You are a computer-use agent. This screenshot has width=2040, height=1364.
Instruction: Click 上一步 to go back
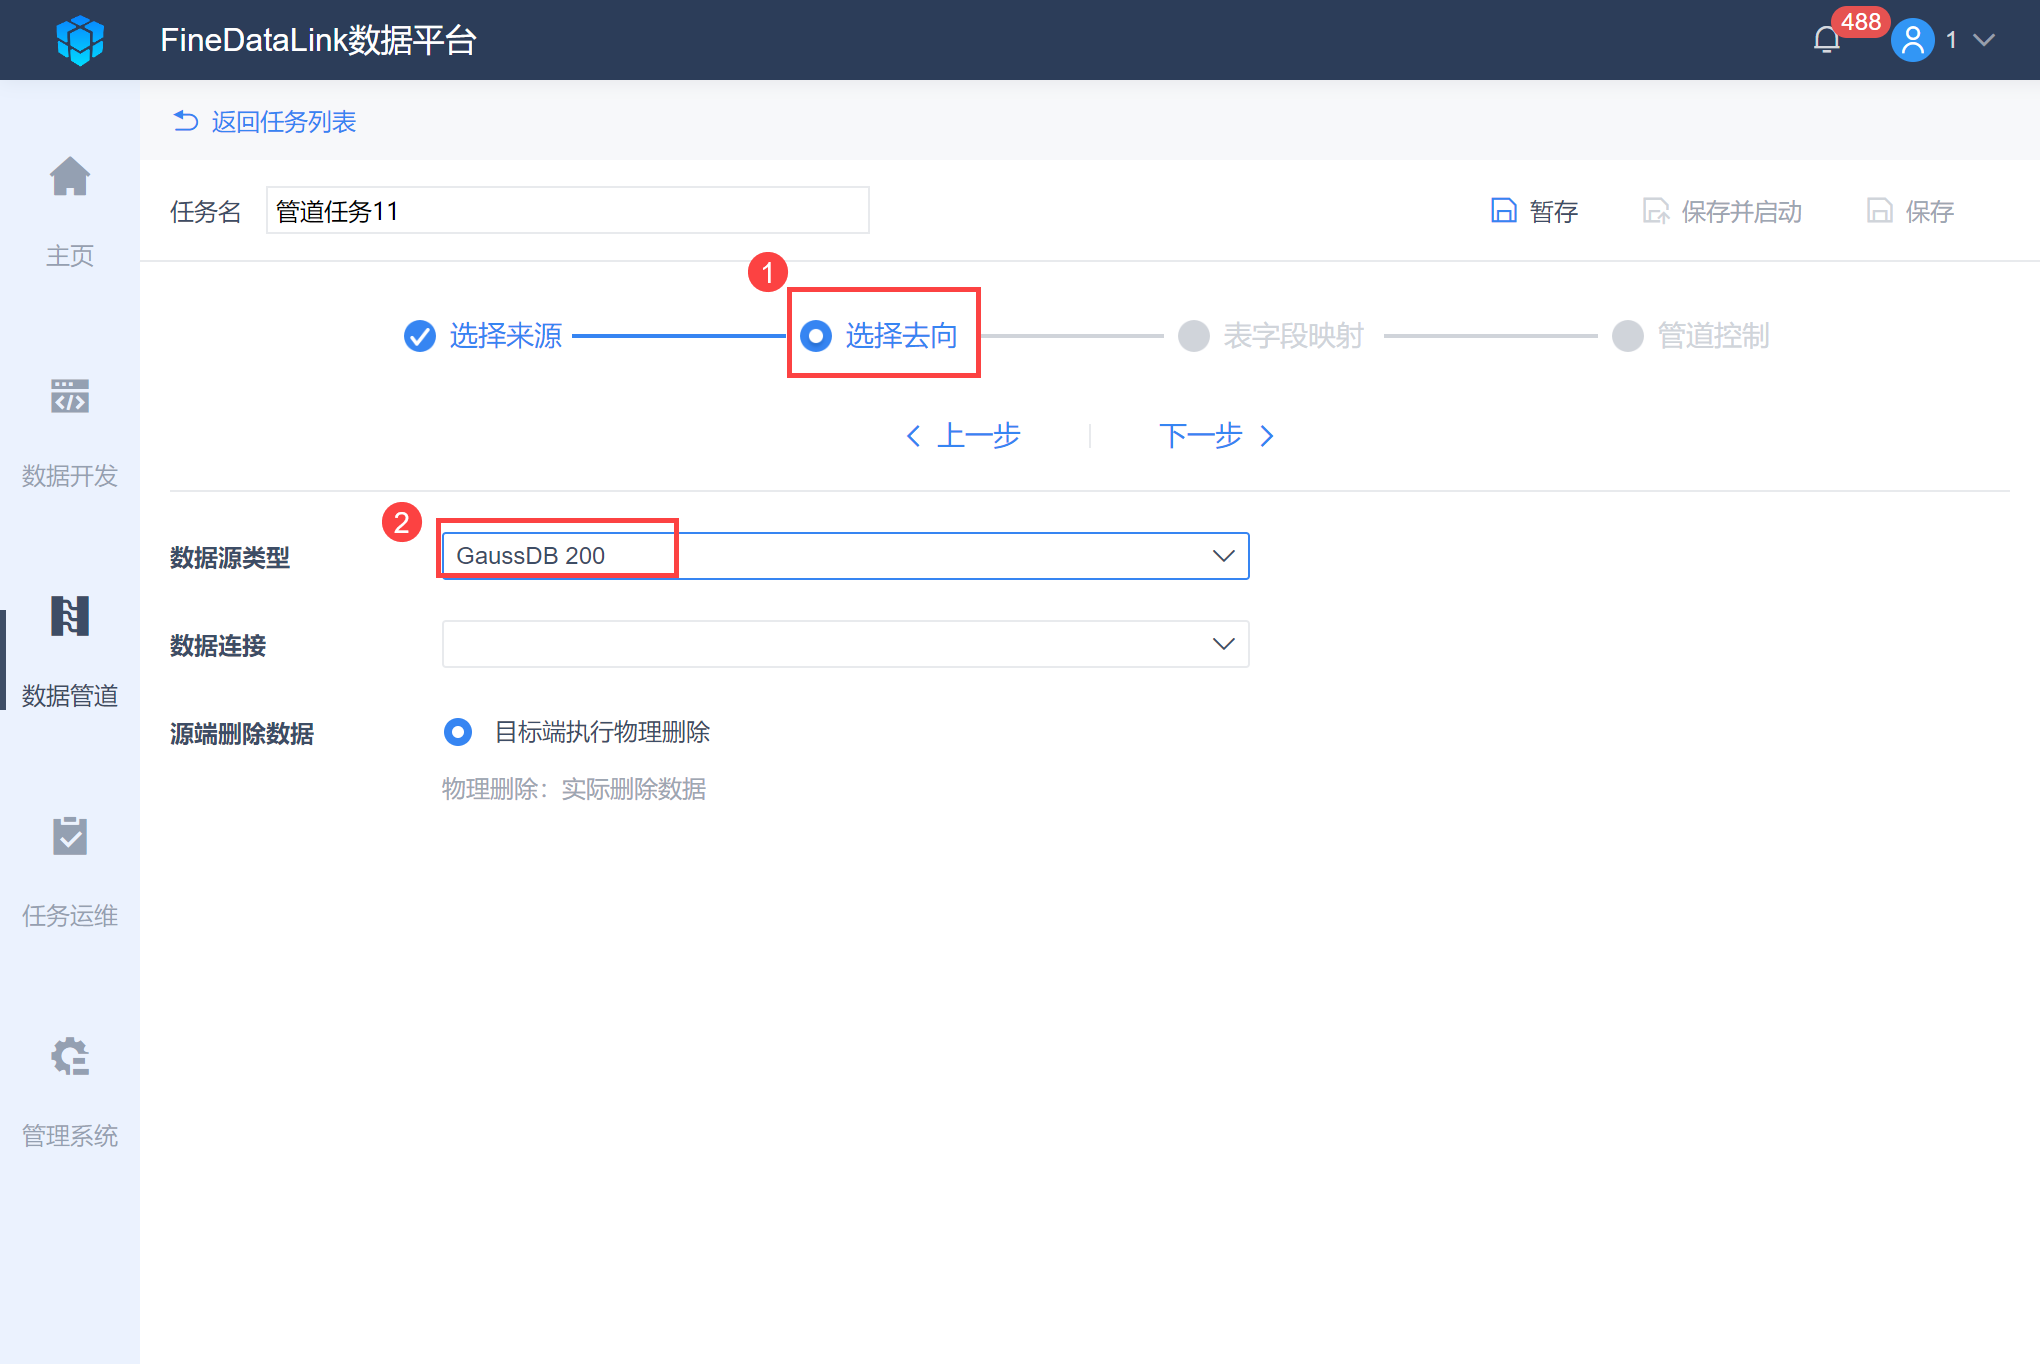pyautogui.click(x=964, y=436)
